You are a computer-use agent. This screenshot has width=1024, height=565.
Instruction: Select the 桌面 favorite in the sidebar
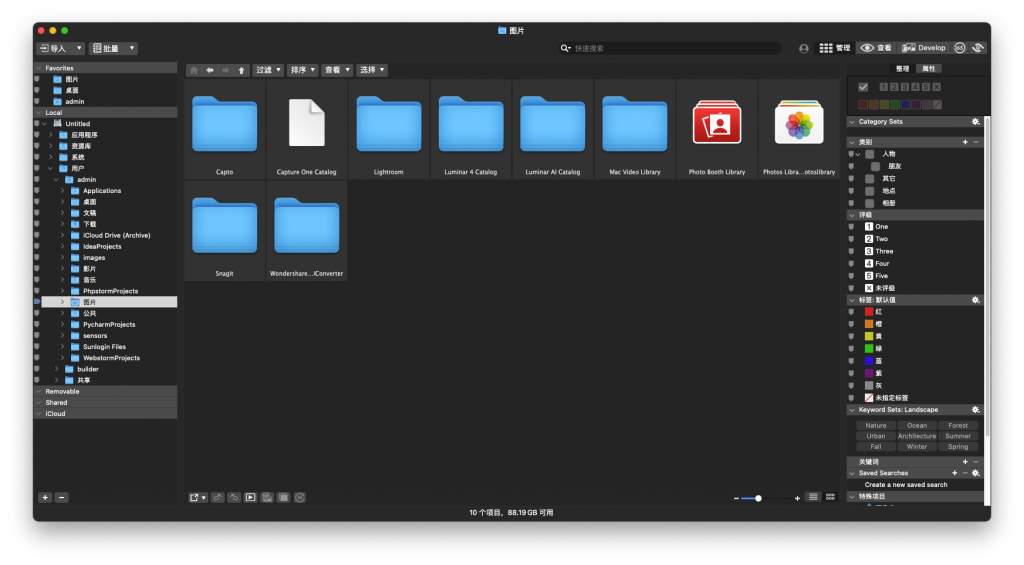coord(72,91)
